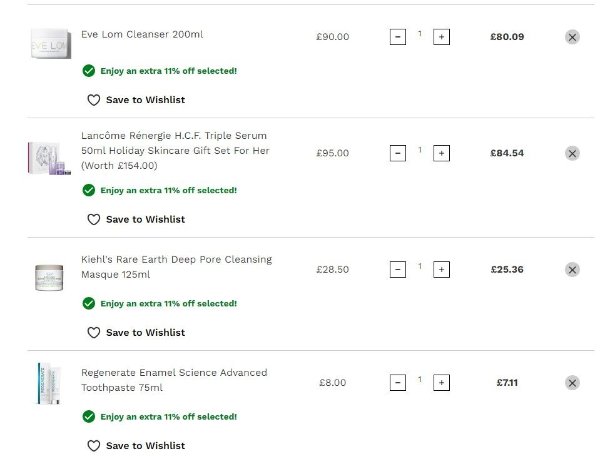This screenshot has width=600, height=459.
Task: Remove Eve Lom Cleanser from basket
Action: coord(572,37)
